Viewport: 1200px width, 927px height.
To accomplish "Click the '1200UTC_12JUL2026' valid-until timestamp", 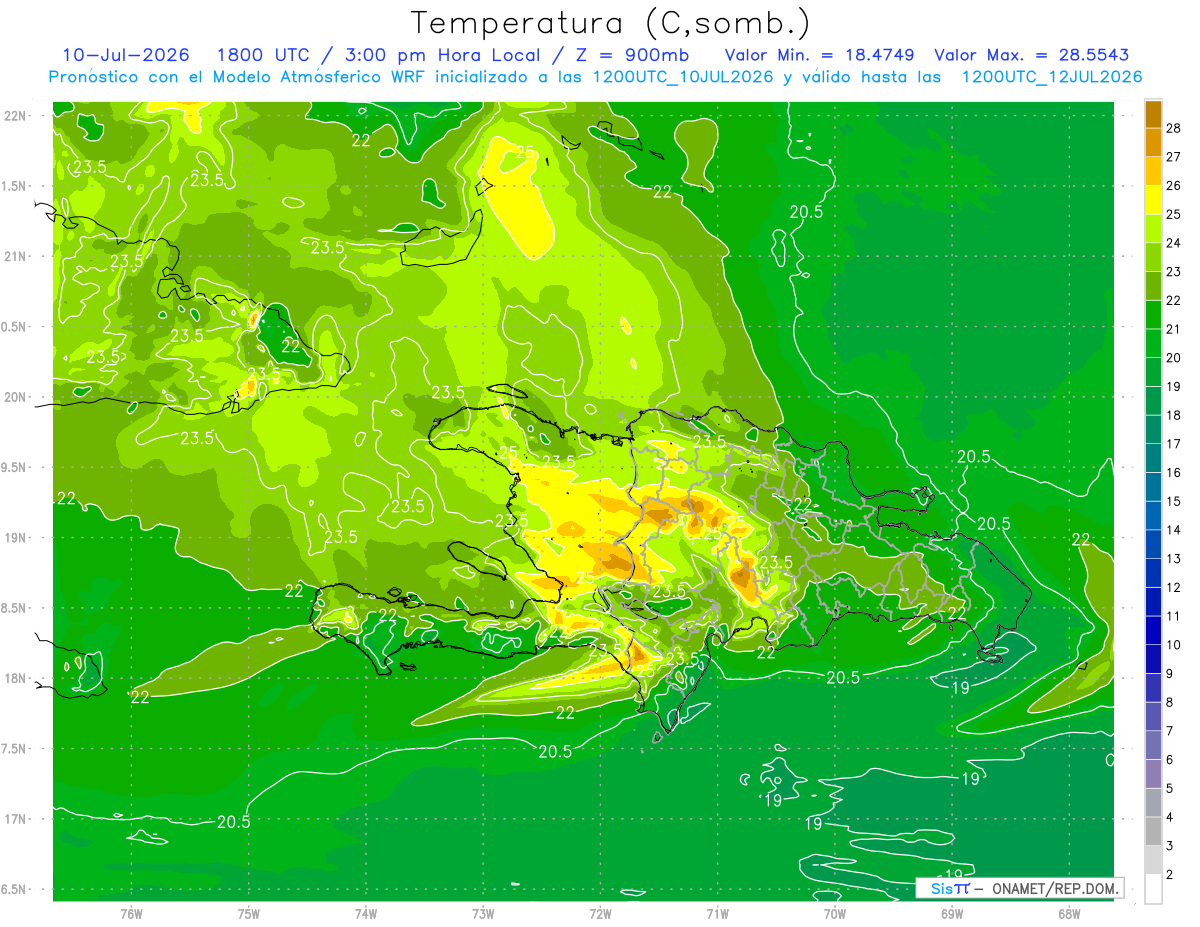I will click(1051, 77).
